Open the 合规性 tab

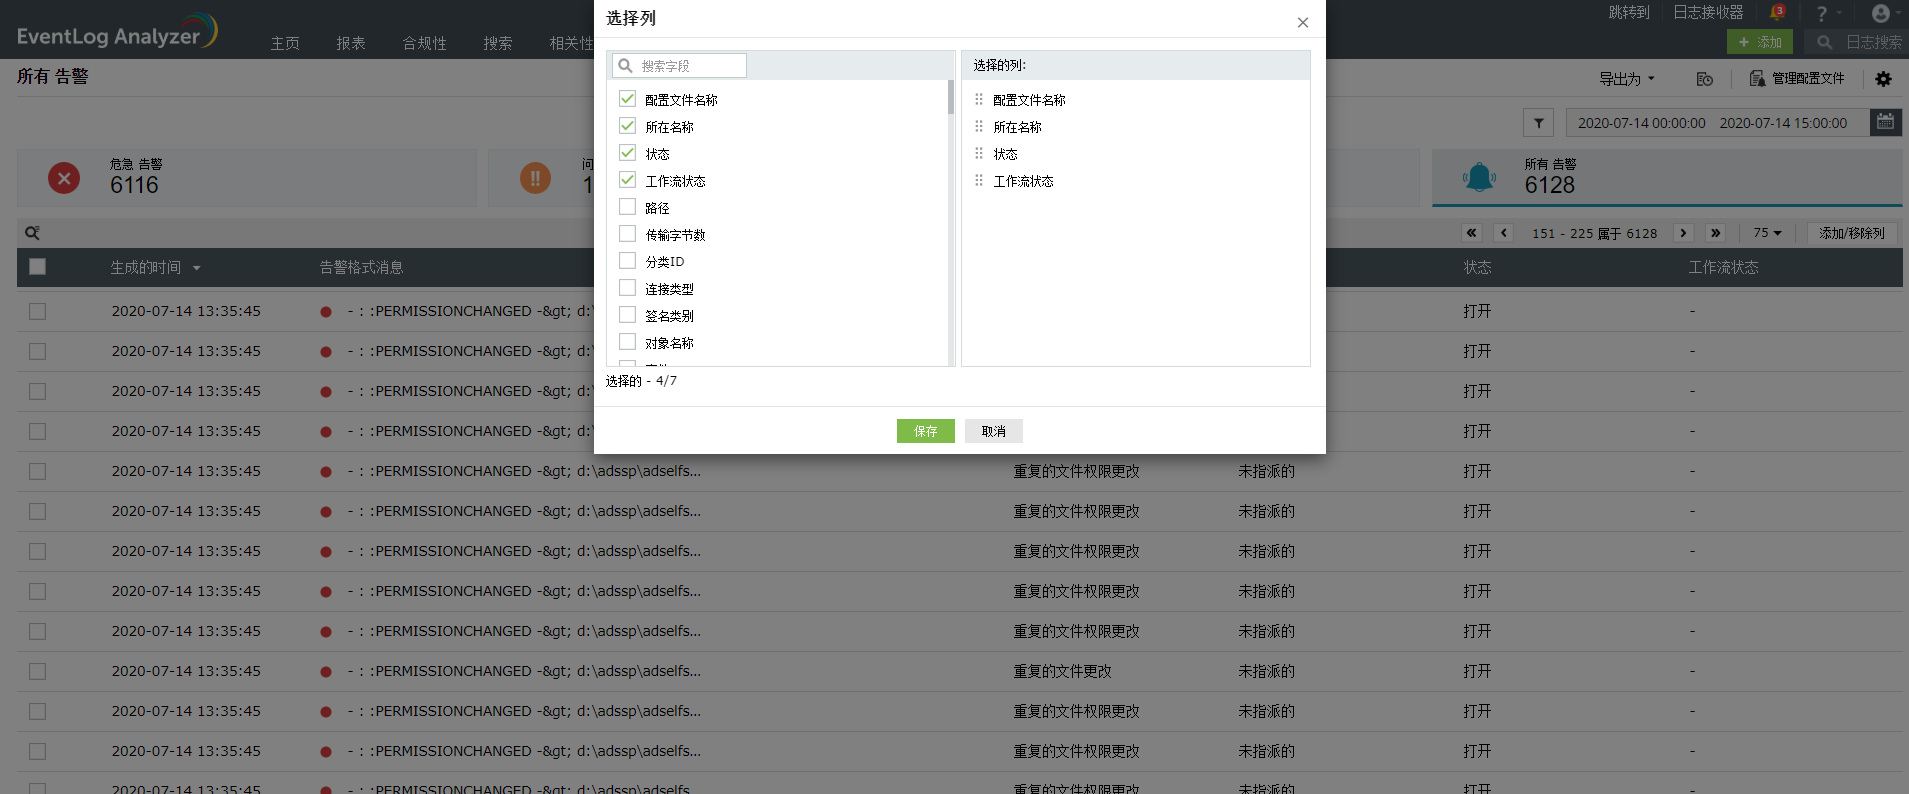point(425,43)
